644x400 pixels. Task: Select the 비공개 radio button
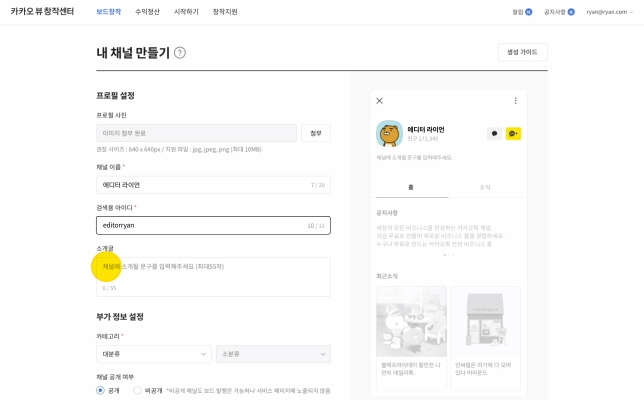pyautogui.click(x=137, y=390)
